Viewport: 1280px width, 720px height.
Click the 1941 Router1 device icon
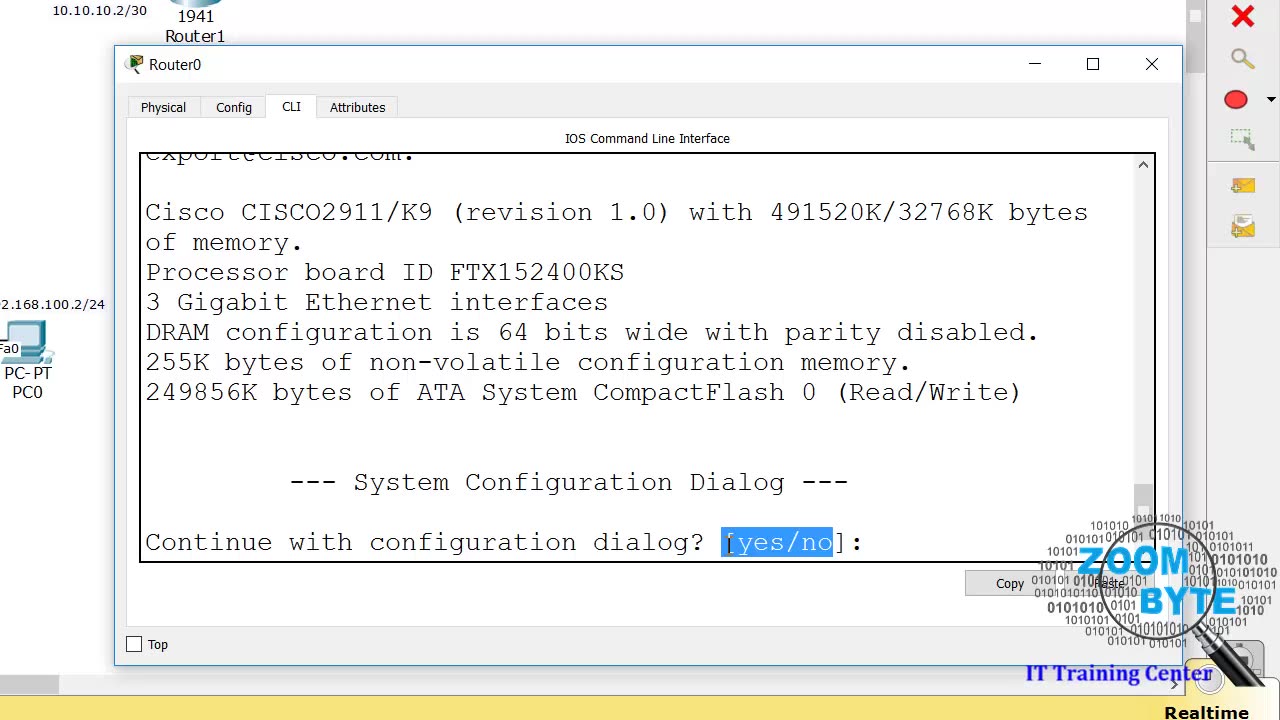click(x=196, y=4)
